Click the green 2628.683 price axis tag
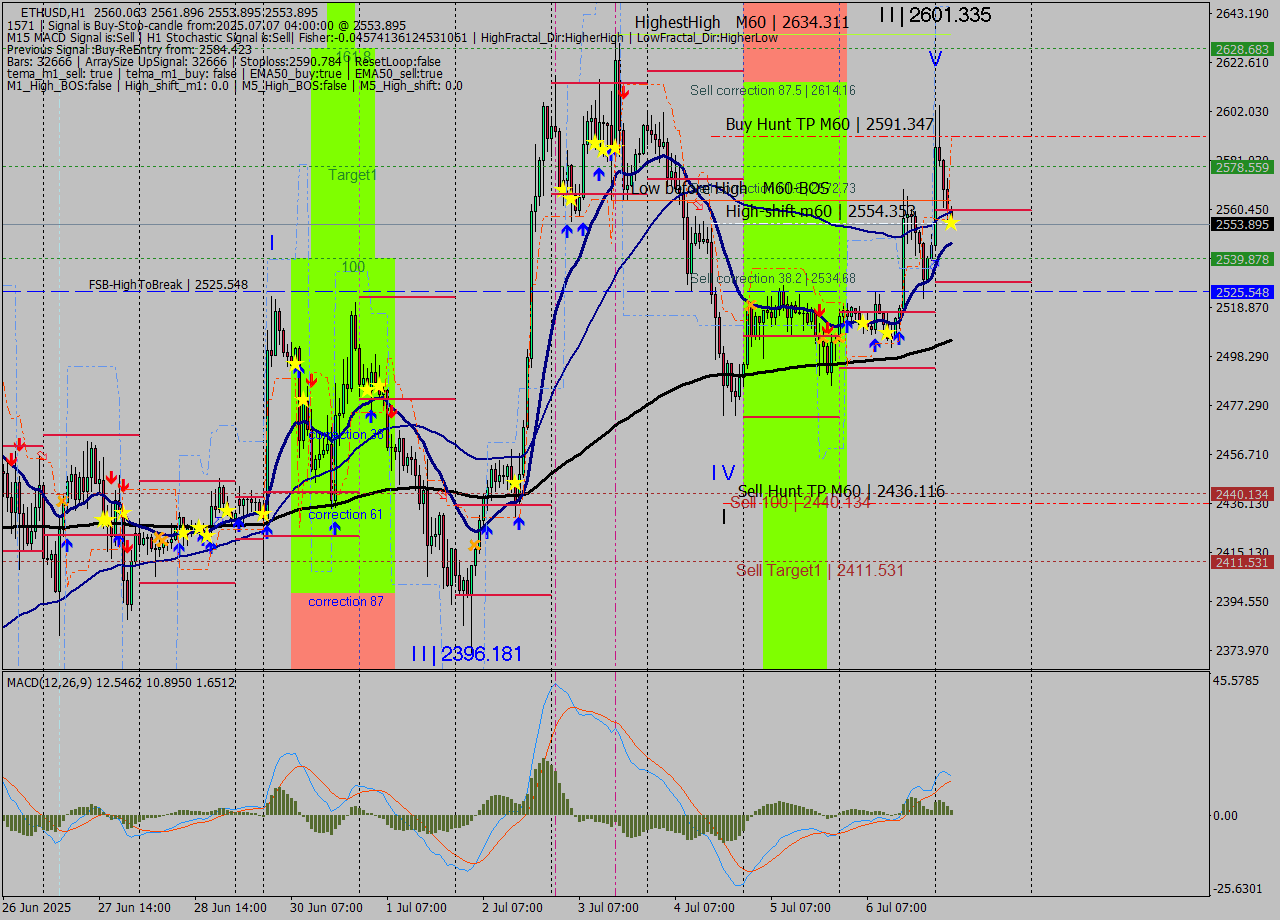This screenshot has height=920, width=1280. [x=1242, y=49]
